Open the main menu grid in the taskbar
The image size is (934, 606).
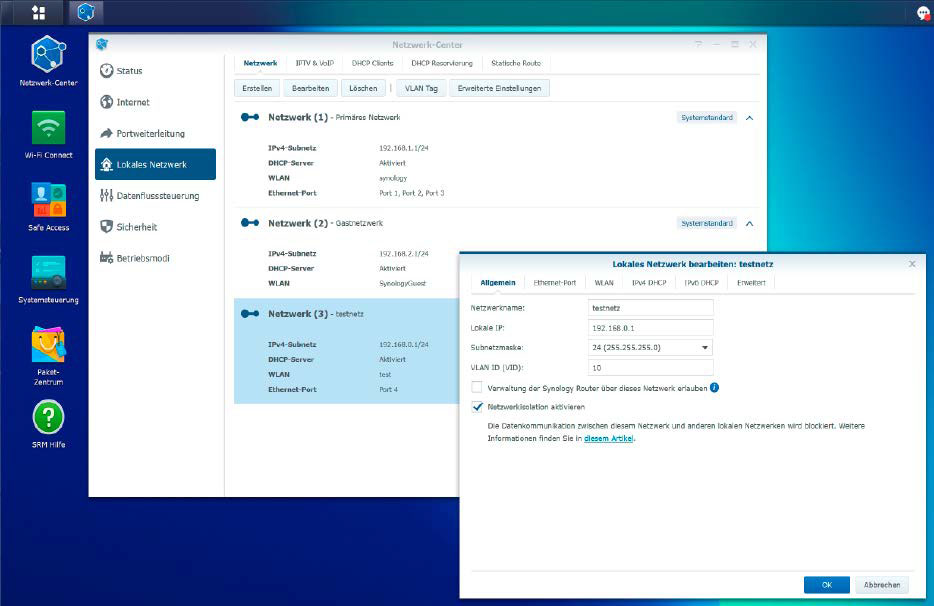38,11
